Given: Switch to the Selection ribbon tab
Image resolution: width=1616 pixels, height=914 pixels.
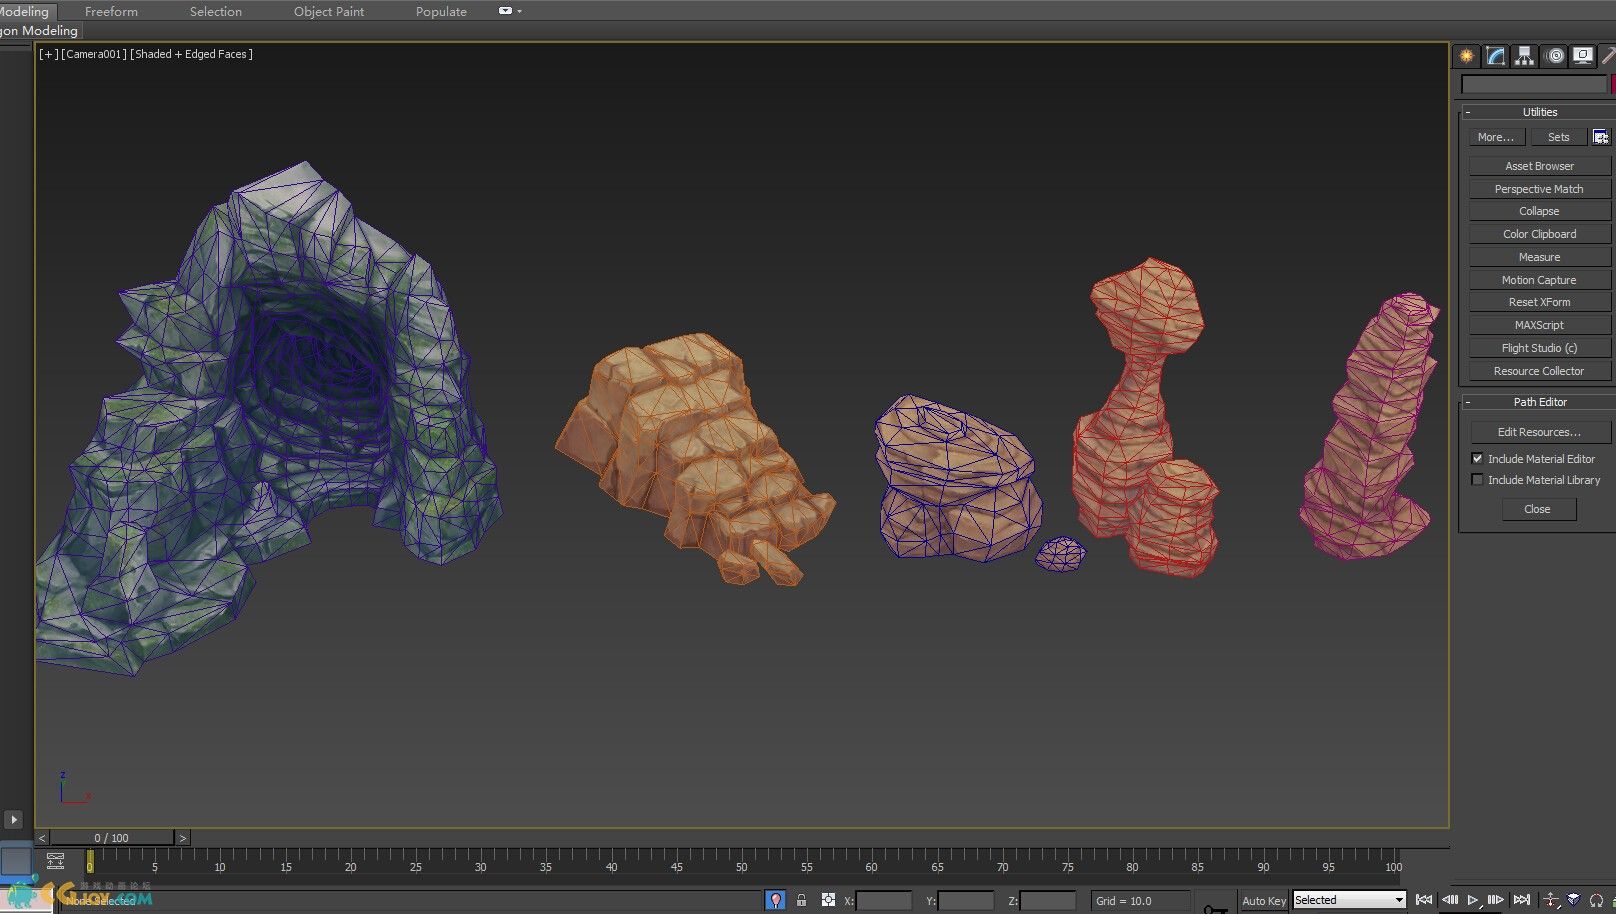Looking at the screenshot, I should click(216, 12).
